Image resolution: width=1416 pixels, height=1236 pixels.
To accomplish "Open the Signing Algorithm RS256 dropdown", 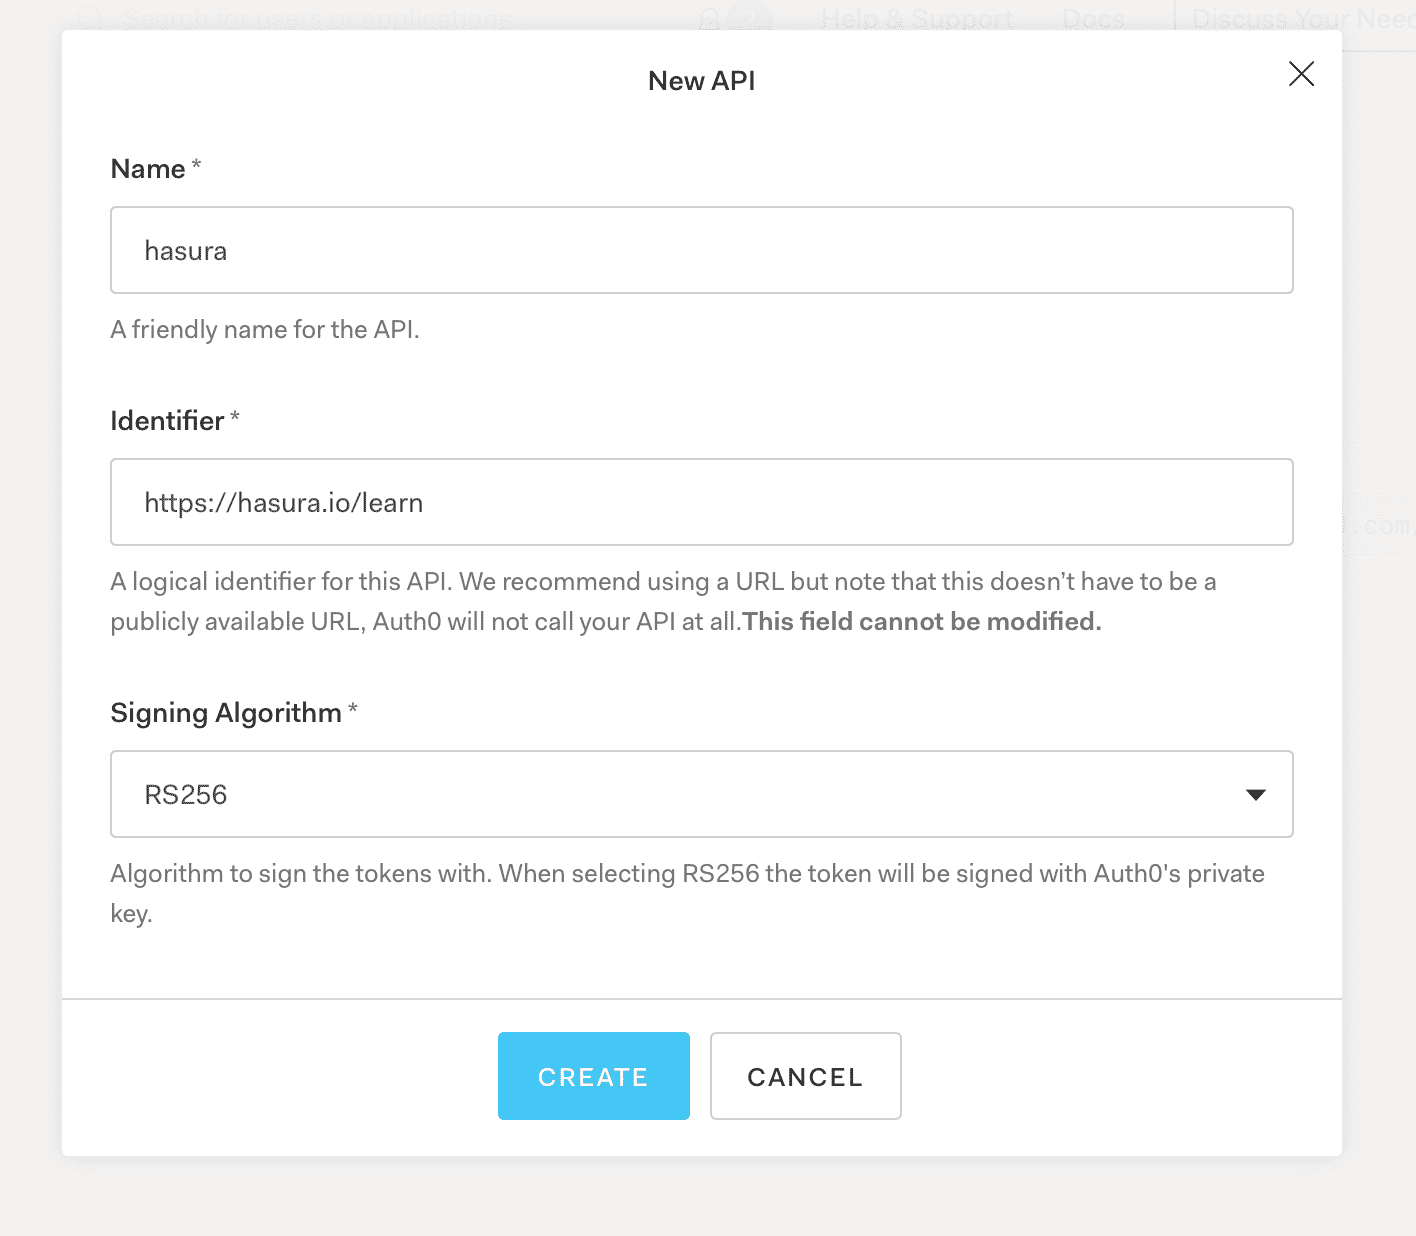I will 702,794.
